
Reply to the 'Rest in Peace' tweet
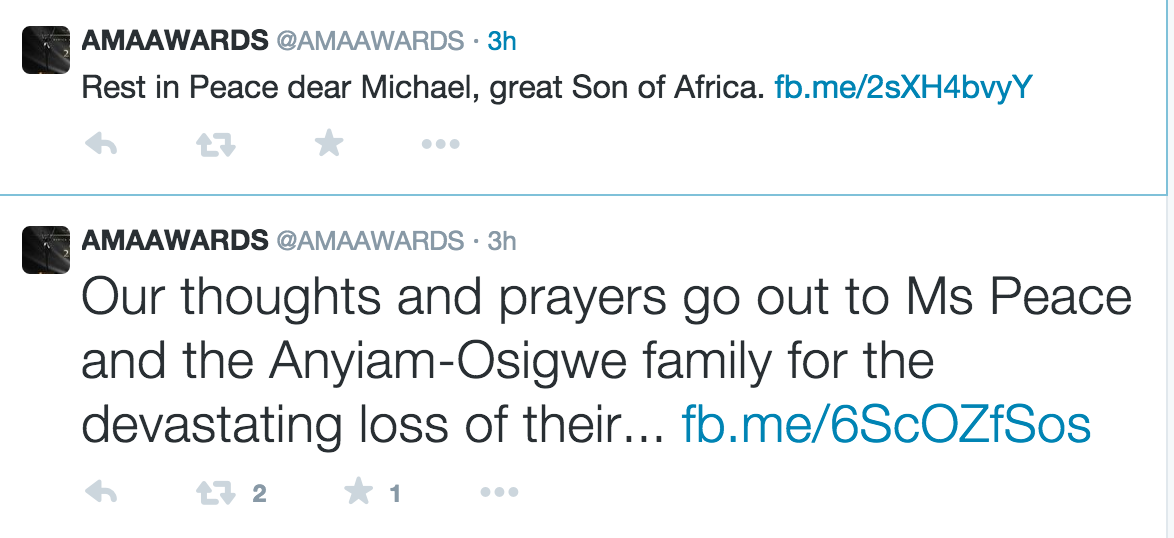[100, 145]
